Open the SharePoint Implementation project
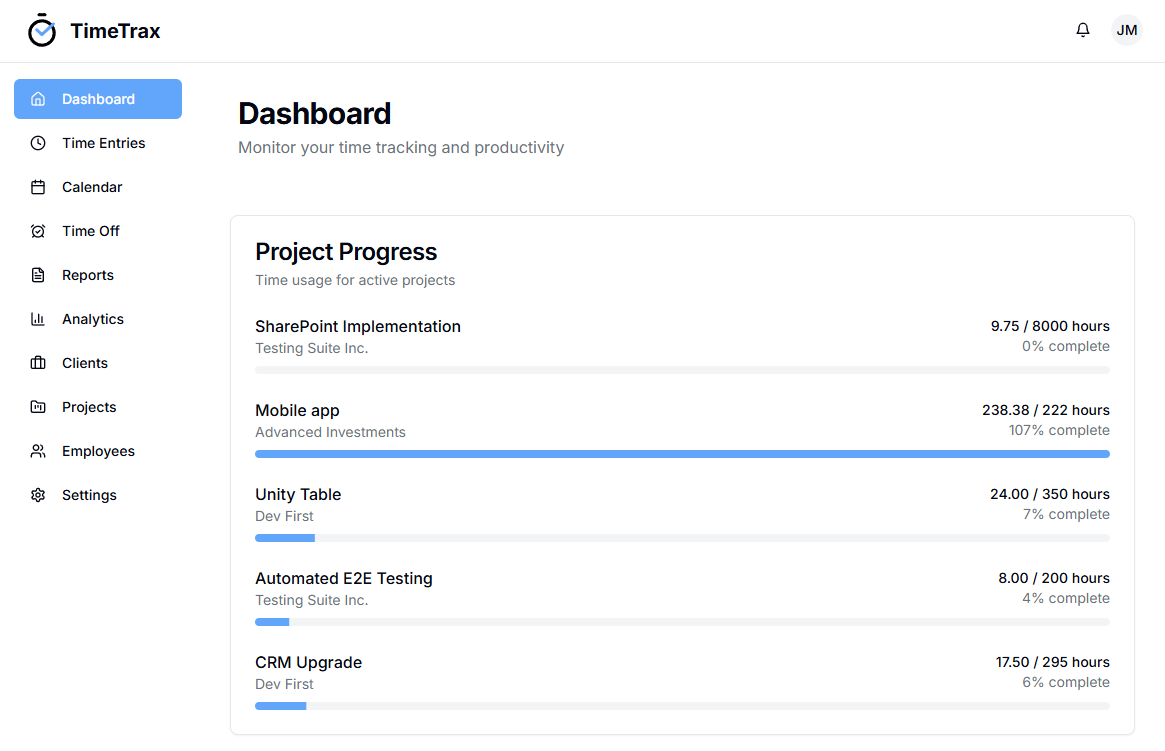The width and height of the screenshot is (1165, 751). pos(357,326)
